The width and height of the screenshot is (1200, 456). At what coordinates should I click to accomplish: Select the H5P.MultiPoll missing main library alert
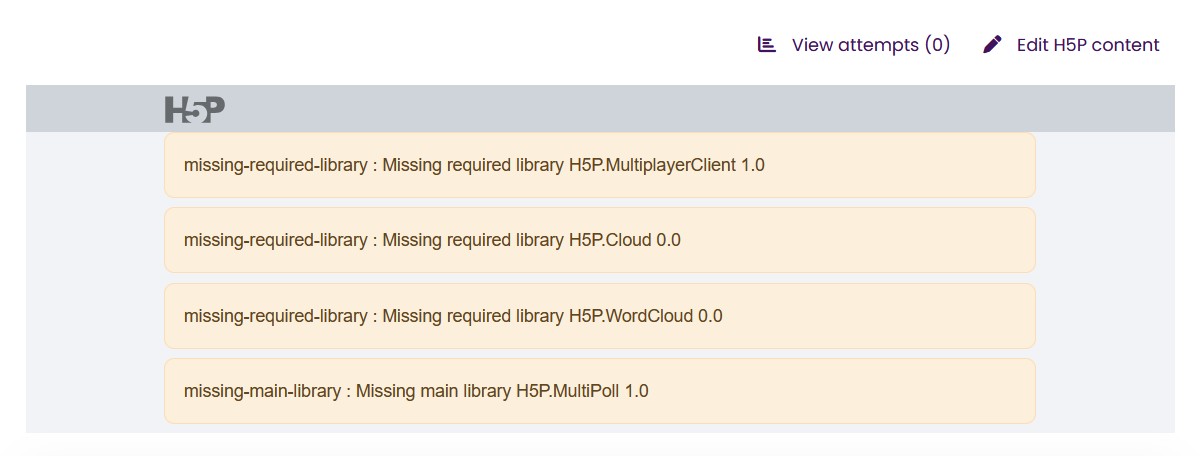pyautogui.click(x=599, y=391)
